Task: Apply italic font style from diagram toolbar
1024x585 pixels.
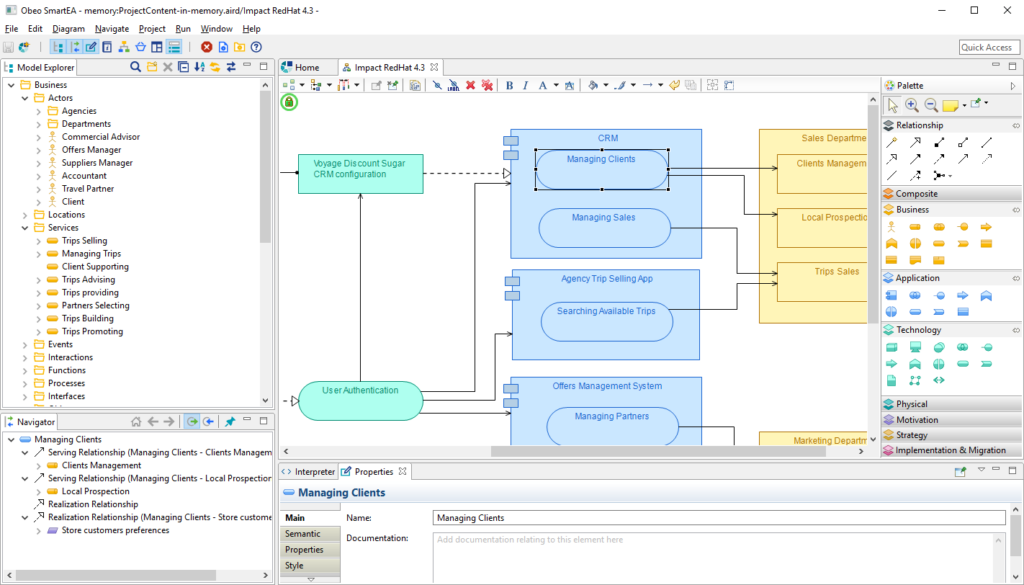Action: [x=525, y=86]
